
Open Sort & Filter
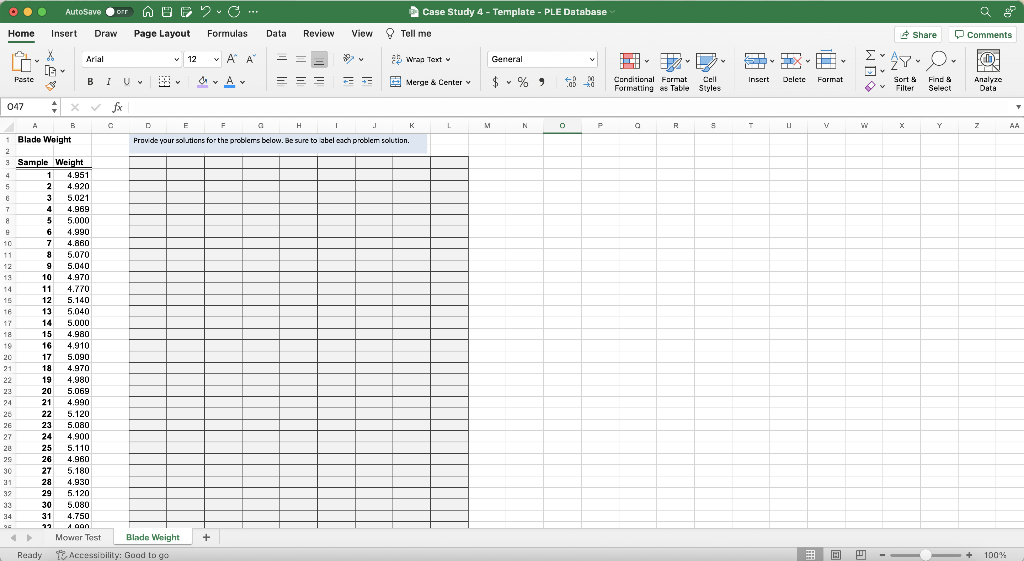(x=904, y=71)
